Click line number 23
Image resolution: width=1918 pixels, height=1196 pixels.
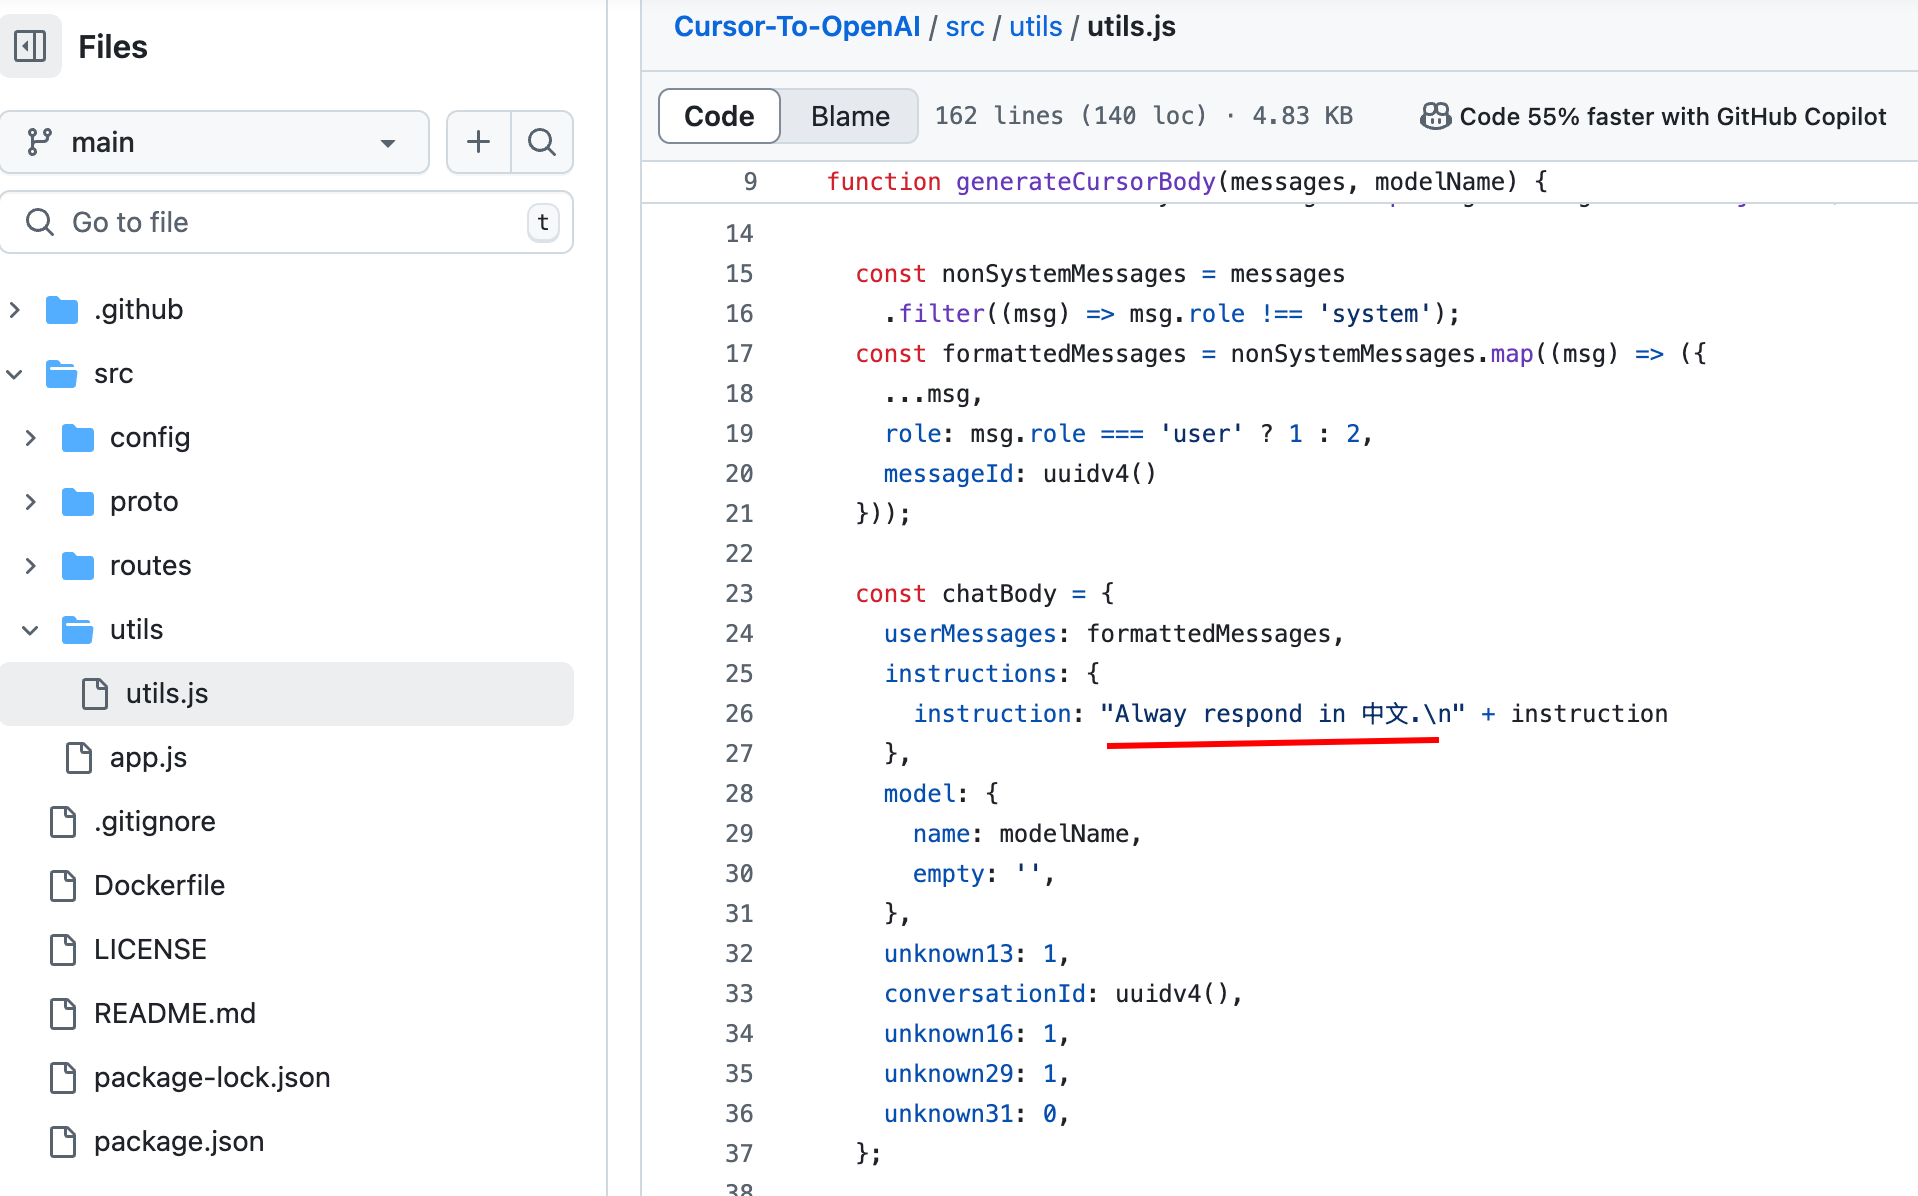739,594
